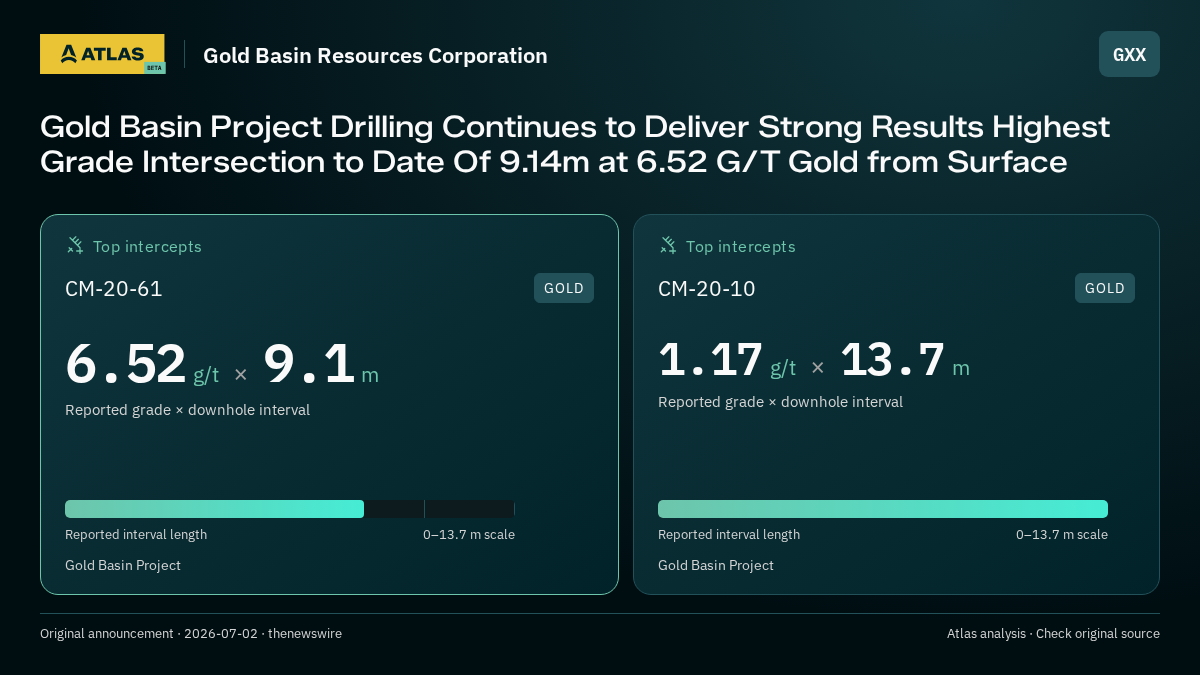Click the 'Atlas analysis · Check original source' footer
Image resolution: width=1200 pixels, height=675 pixels.
(x=1053, y=634)
